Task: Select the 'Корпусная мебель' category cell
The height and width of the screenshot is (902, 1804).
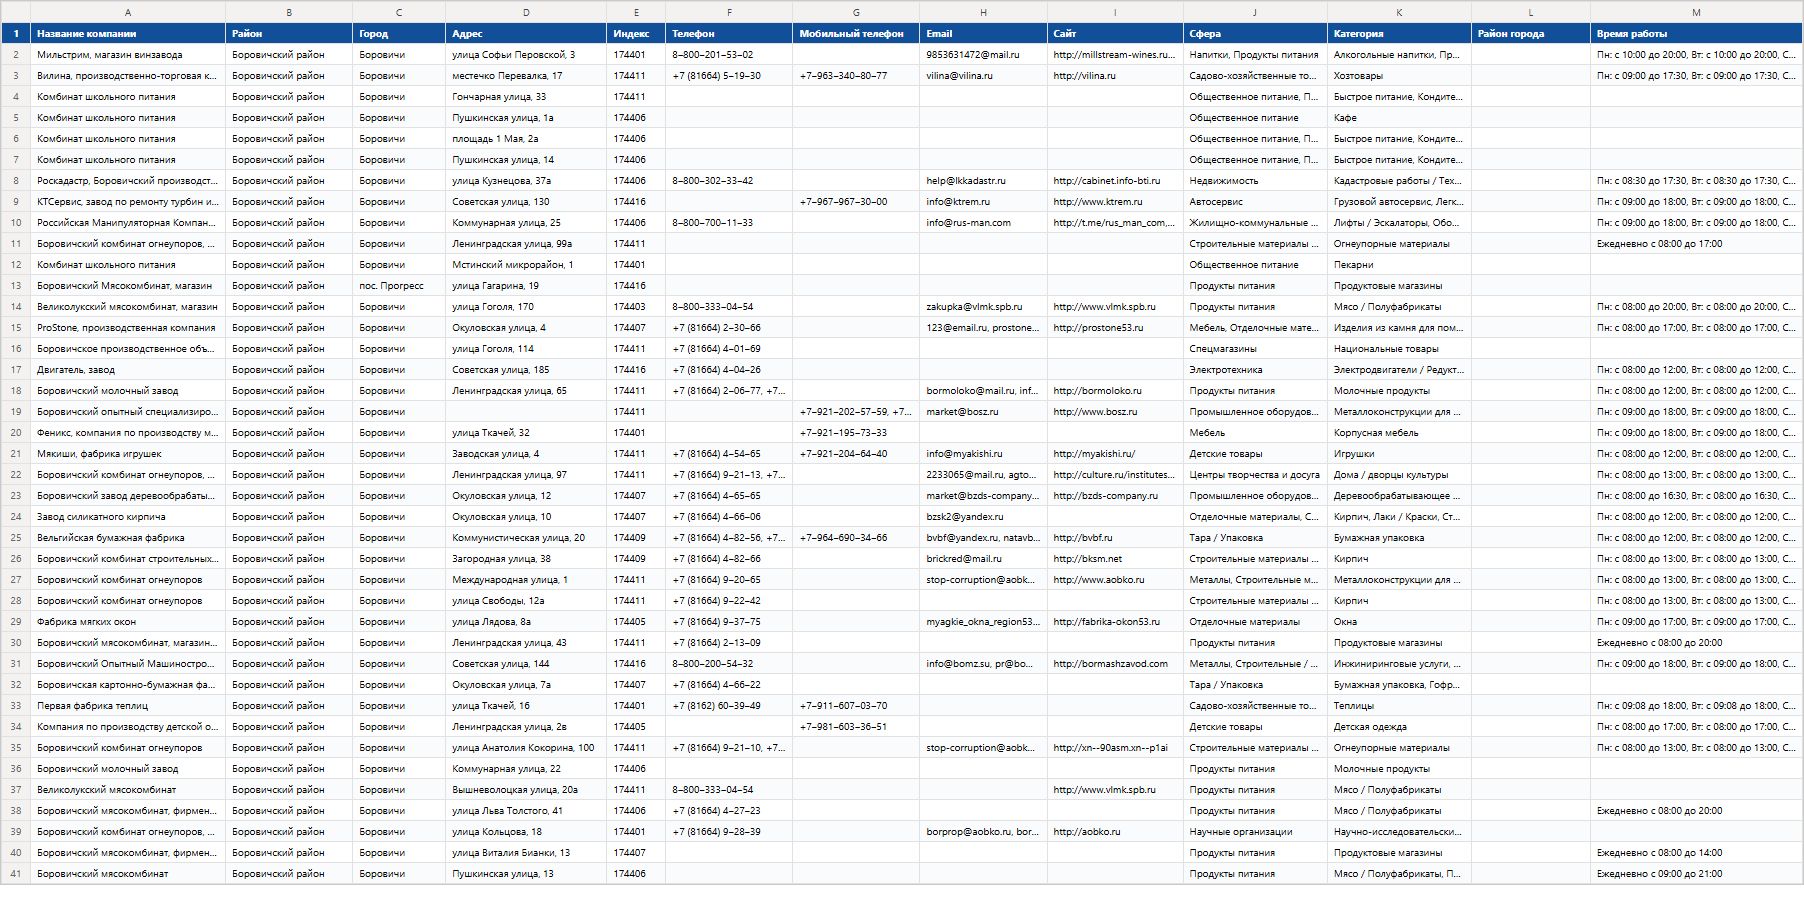Action: pos(1399,433)
